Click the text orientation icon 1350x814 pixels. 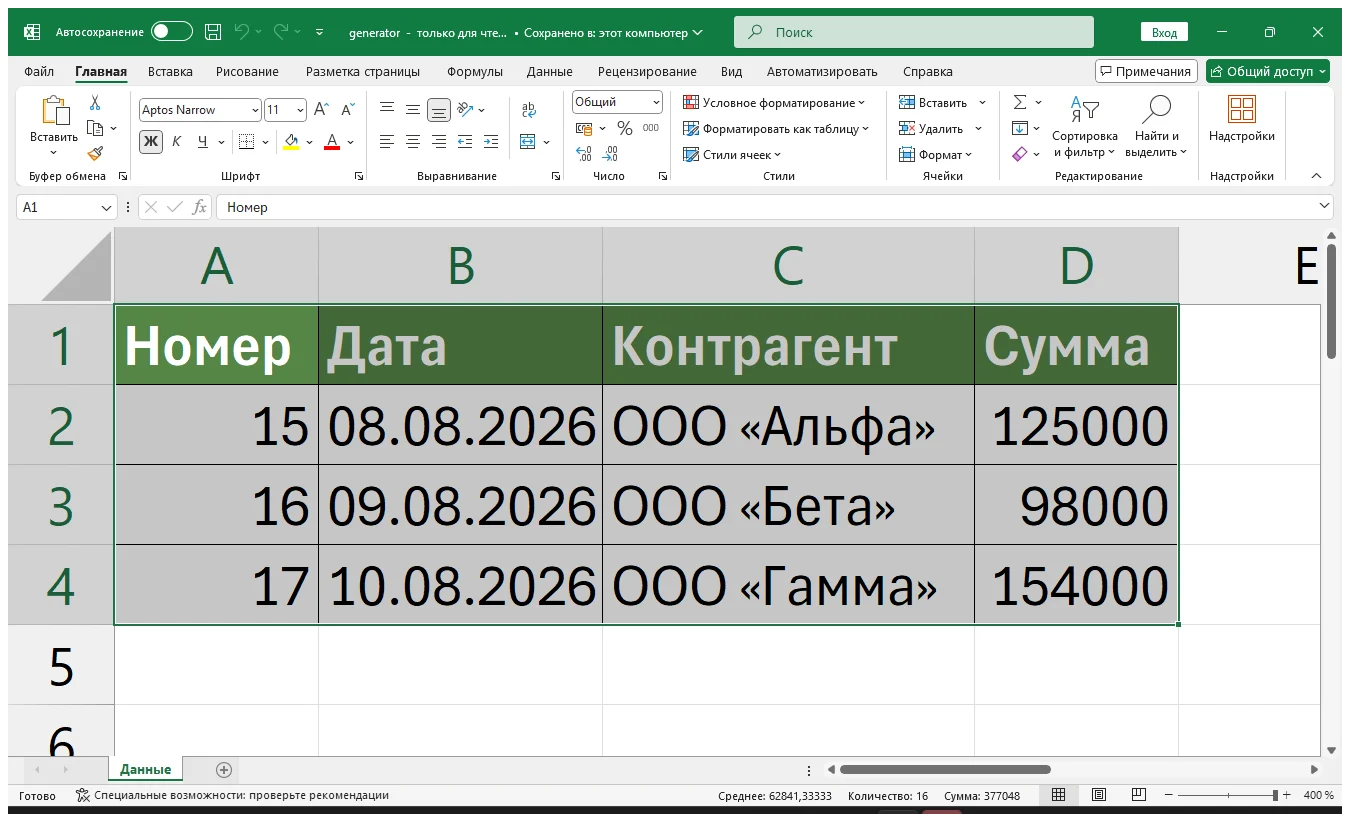[x=465, y=110]
